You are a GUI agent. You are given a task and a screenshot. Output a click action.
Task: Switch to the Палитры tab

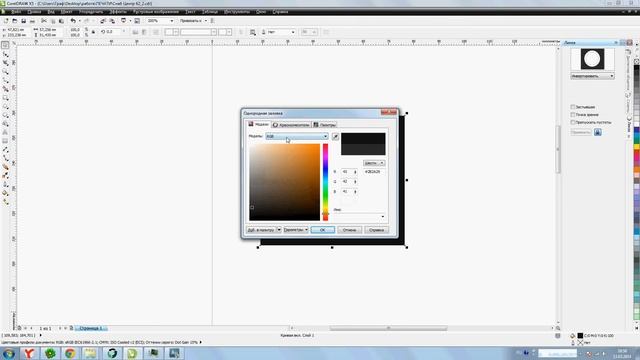coord(324,125)
